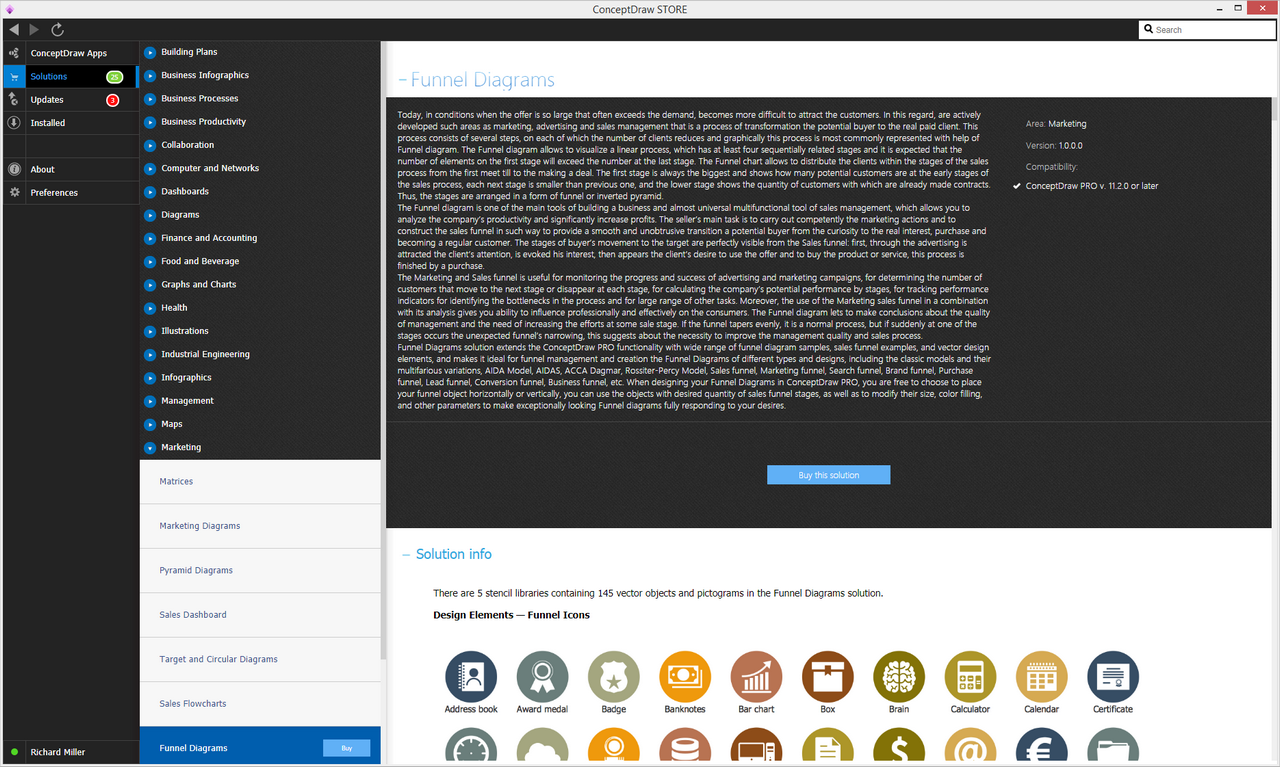This screenshot has width=1280, height=767.
Task: Select the Health category
Action: pos(174,308)
